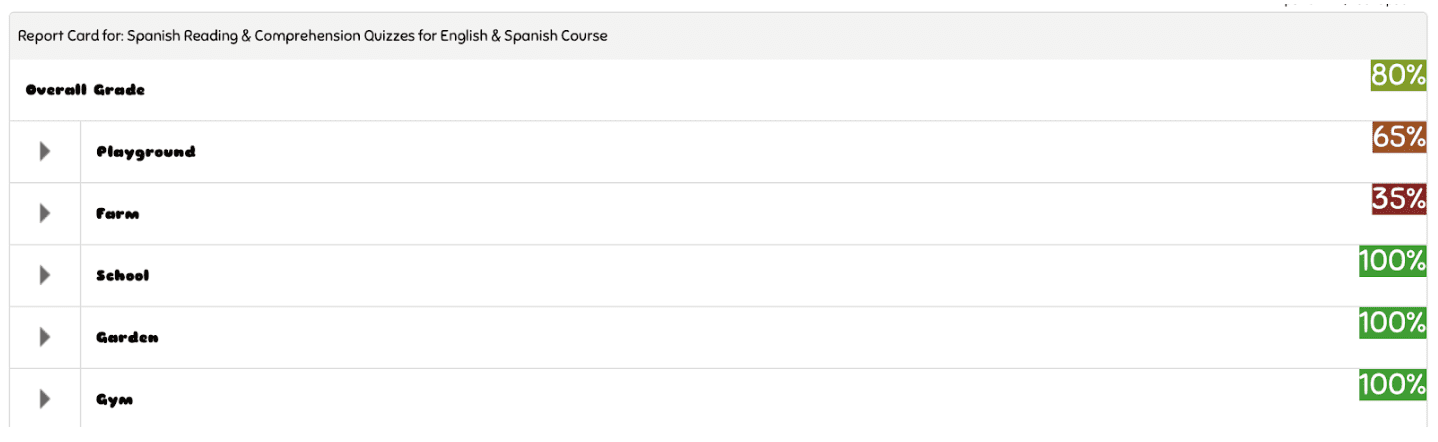This screenshot has width=1438, height=442.
Task: Click the brown 65% Playground score
Action: pos(1399,137)
